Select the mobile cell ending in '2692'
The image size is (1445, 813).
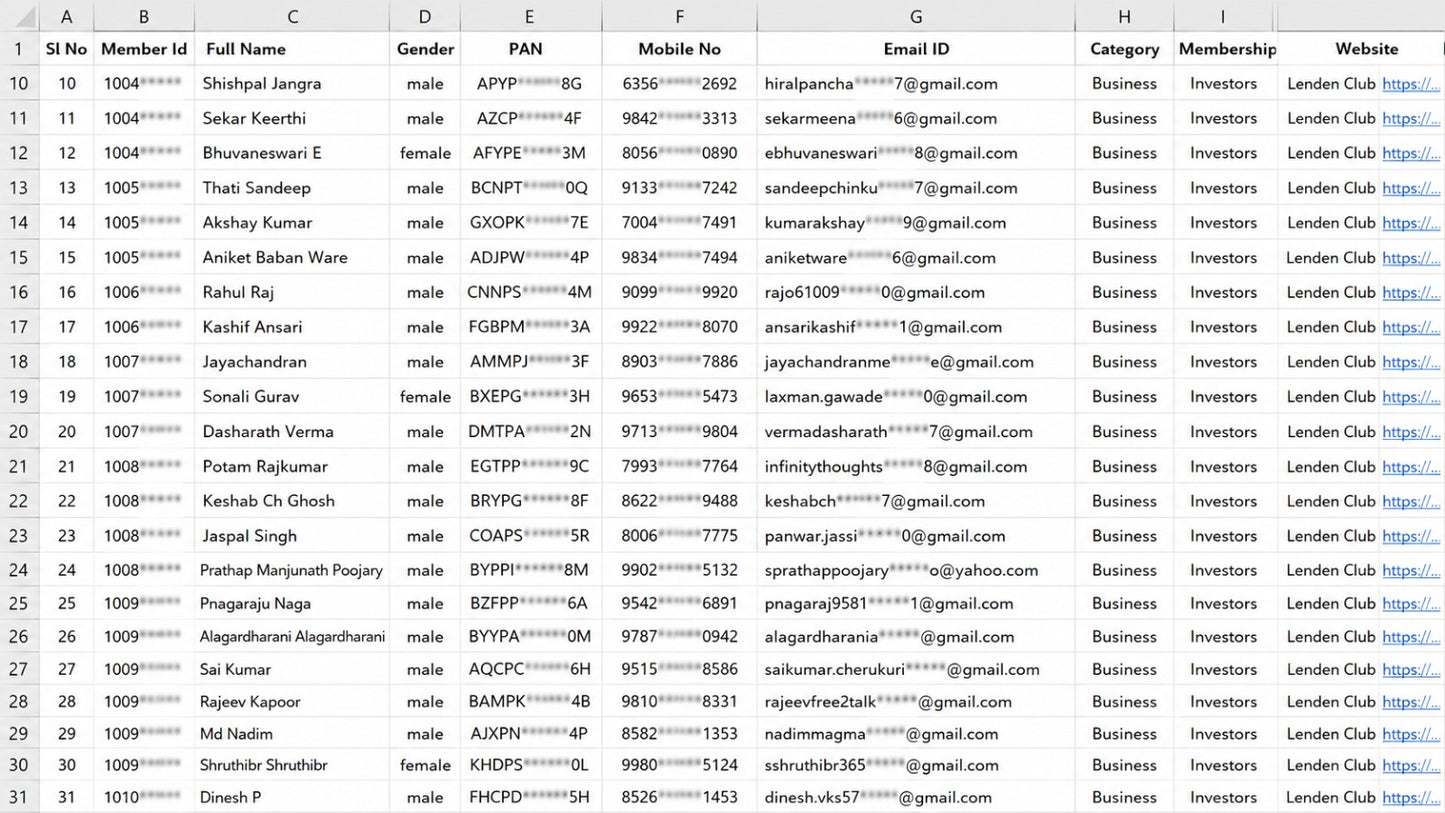679,84
